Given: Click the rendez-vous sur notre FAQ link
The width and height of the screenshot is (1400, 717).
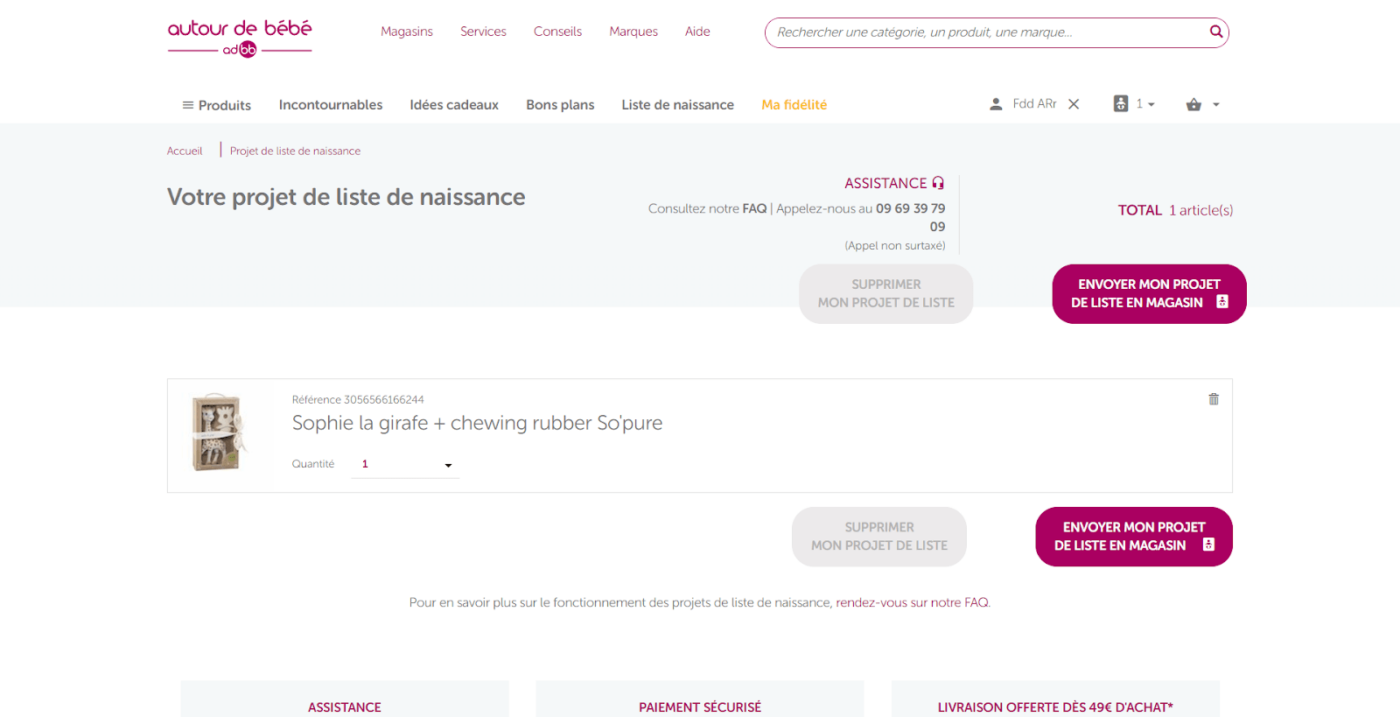Looking at the screenshot, I should click(912, 603).
